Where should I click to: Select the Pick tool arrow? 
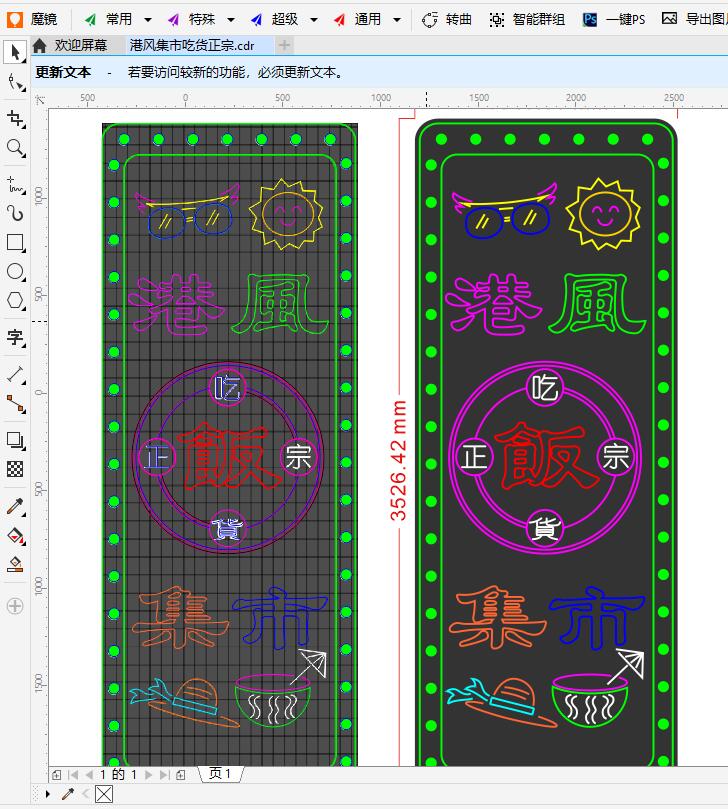point(15,52)
